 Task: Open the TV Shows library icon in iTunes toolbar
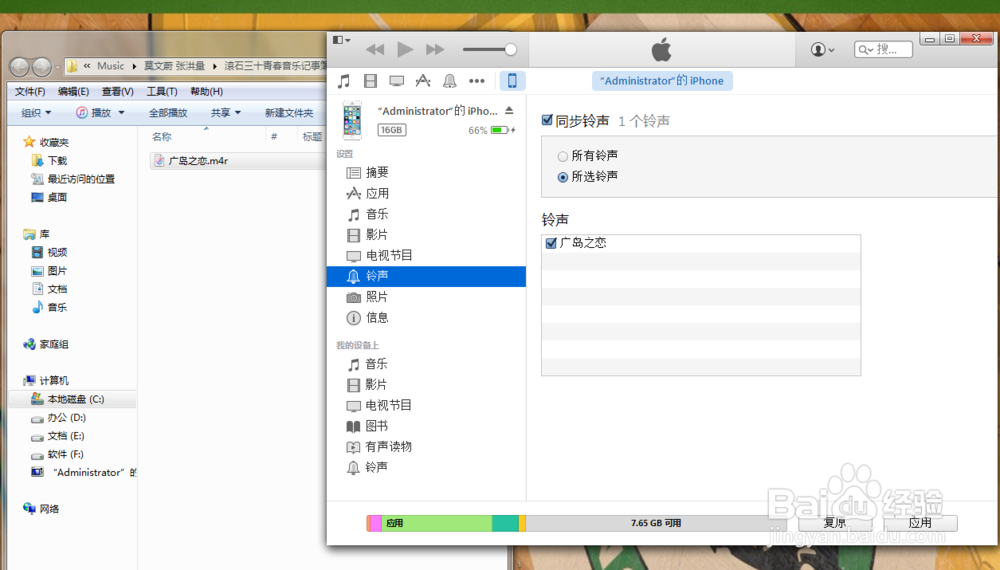(397, 81)
